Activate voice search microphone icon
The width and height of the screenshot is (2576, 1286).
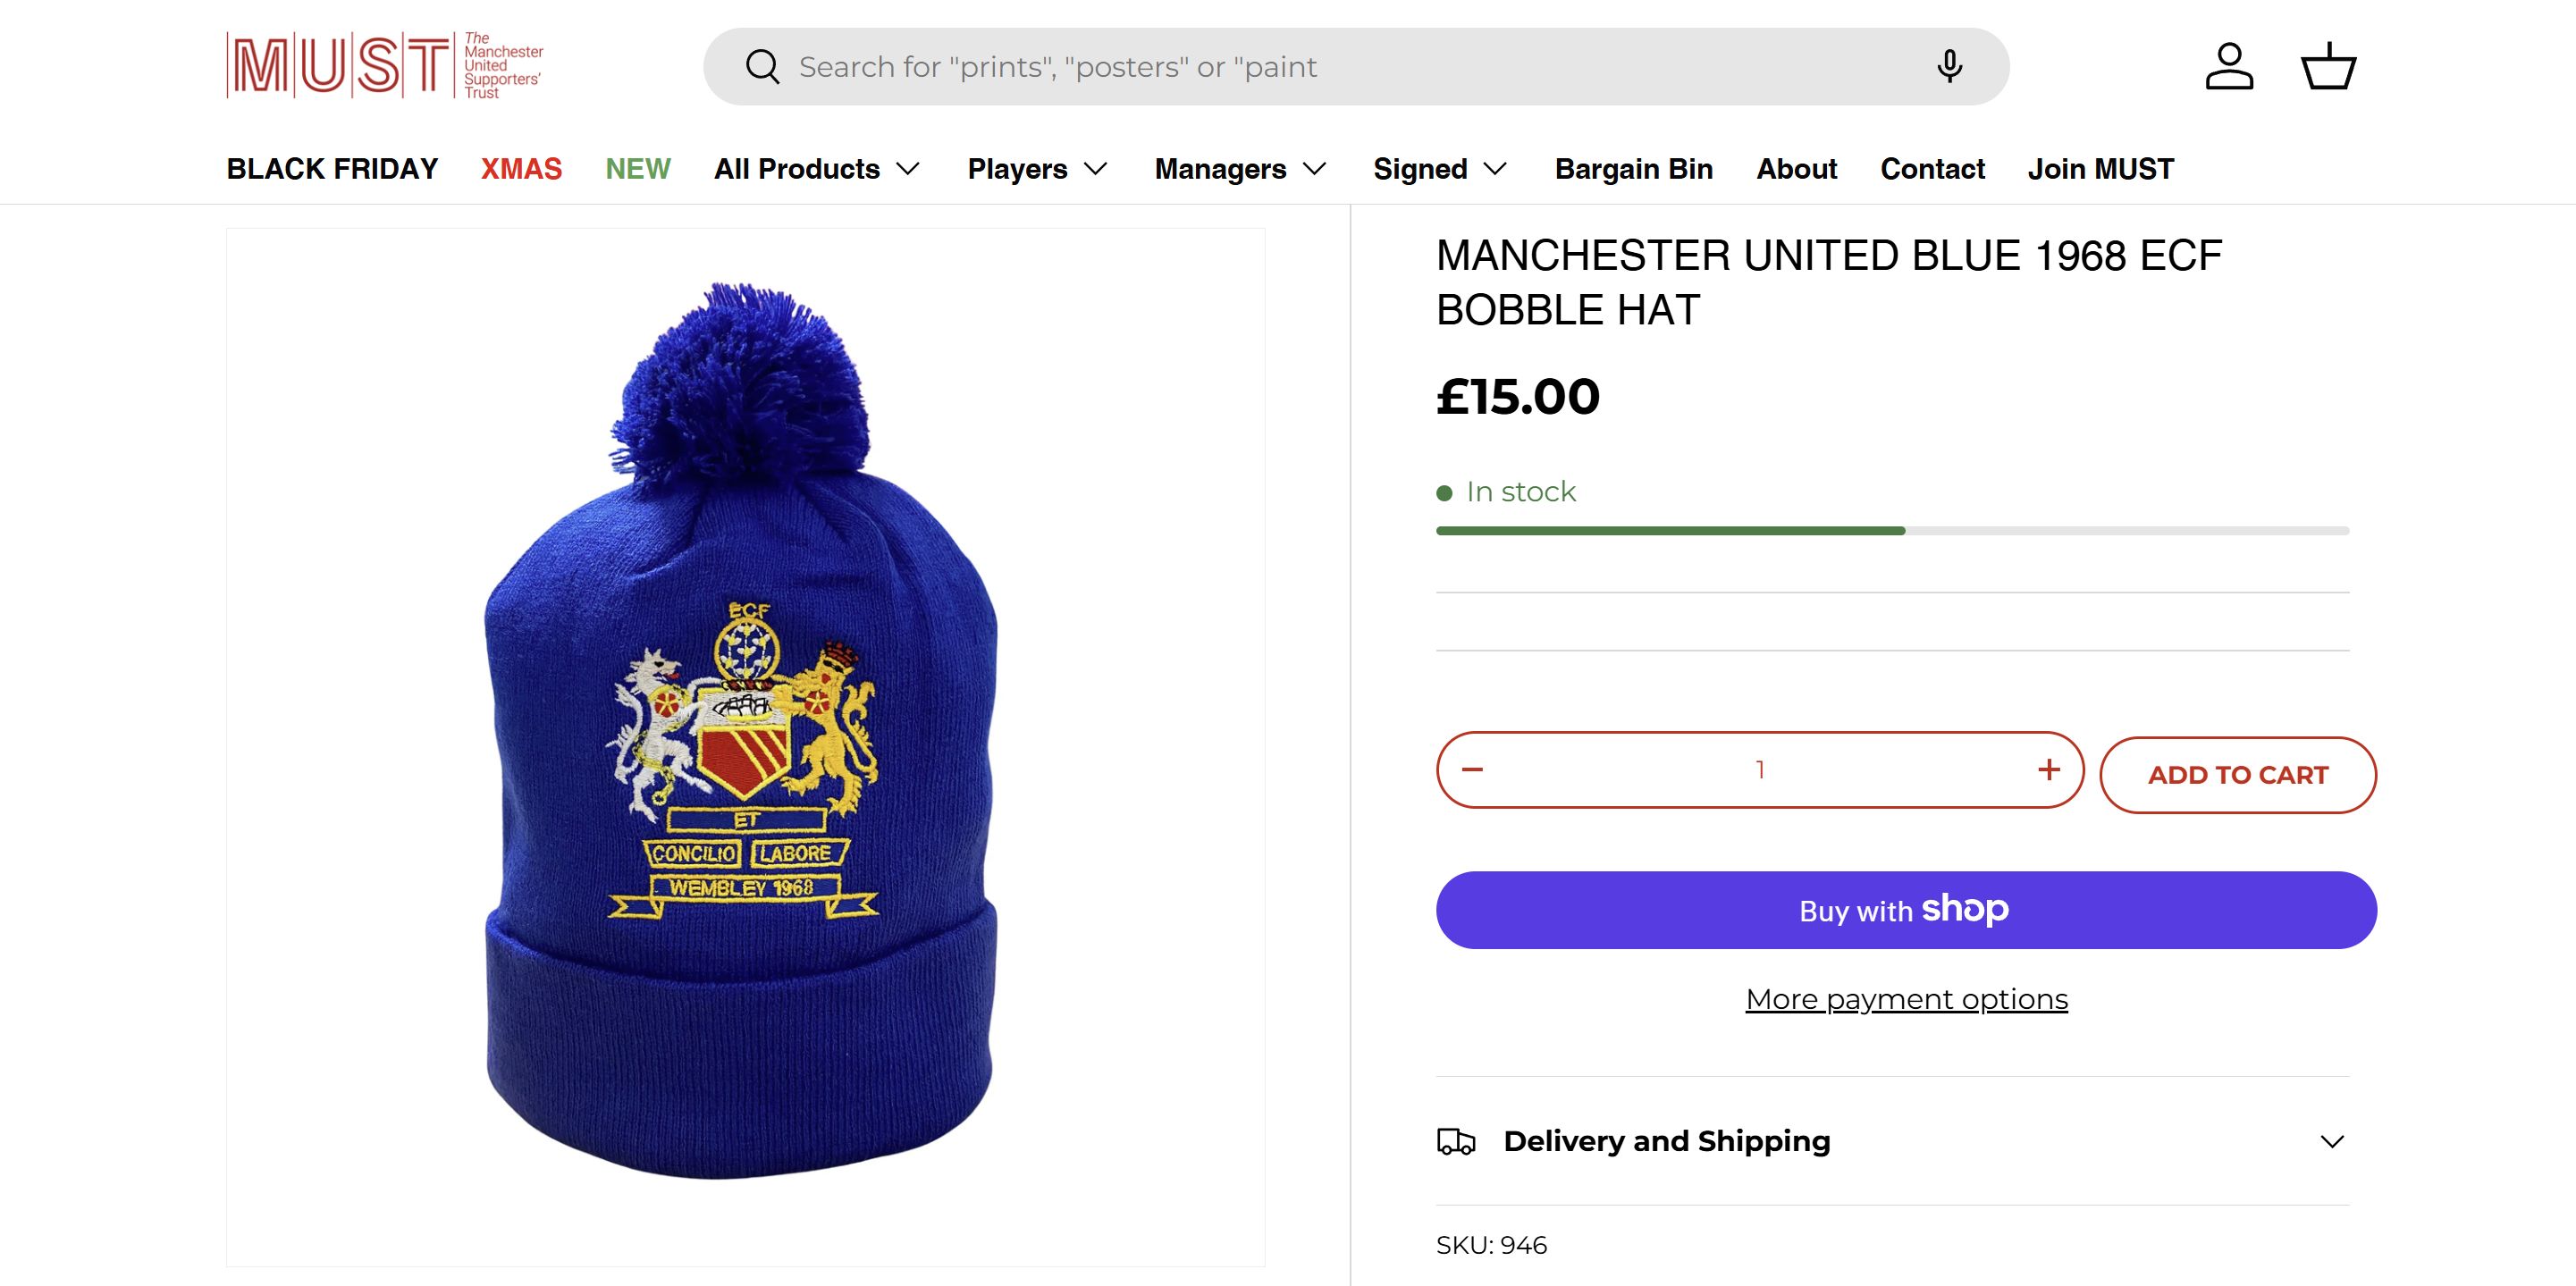pyautogui.click(x=1949, y=67)
